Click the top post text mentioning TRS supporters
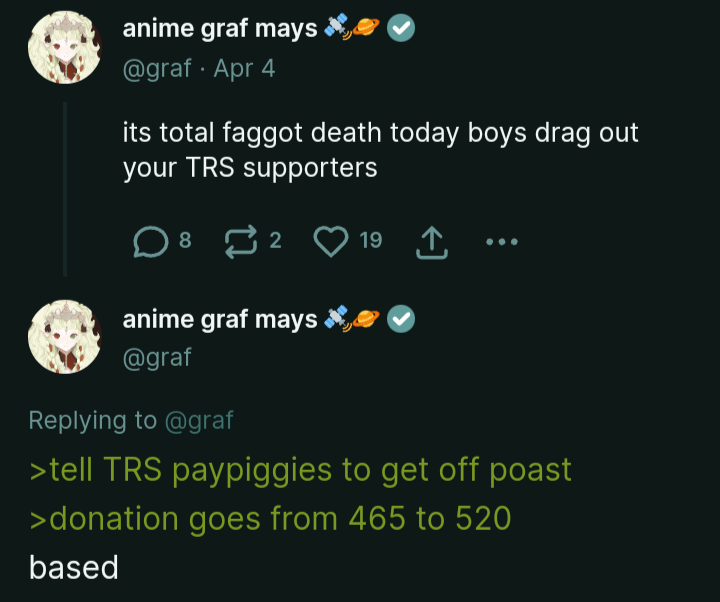 [x=380, y=150]
